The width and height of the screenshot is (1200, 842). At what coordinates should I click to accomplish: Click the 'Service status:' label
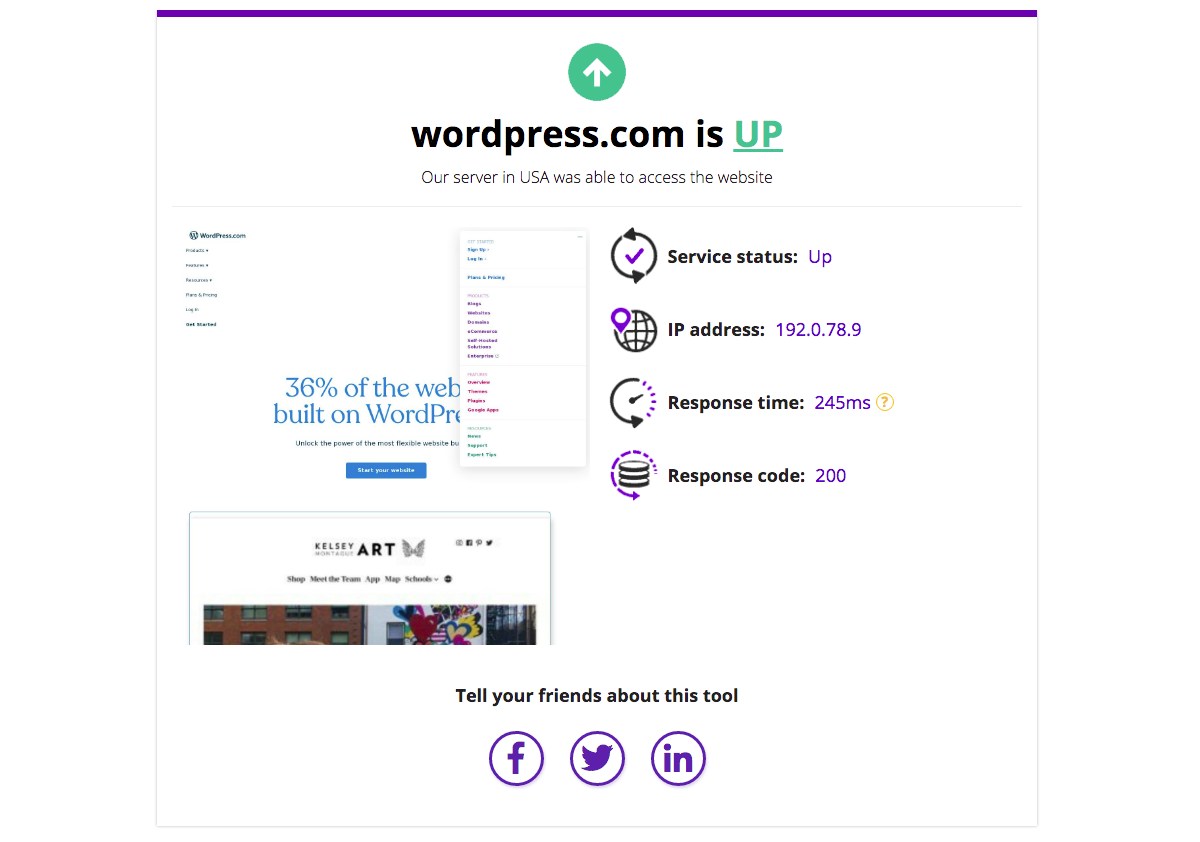pyautogui.click(x=733, y=257)
